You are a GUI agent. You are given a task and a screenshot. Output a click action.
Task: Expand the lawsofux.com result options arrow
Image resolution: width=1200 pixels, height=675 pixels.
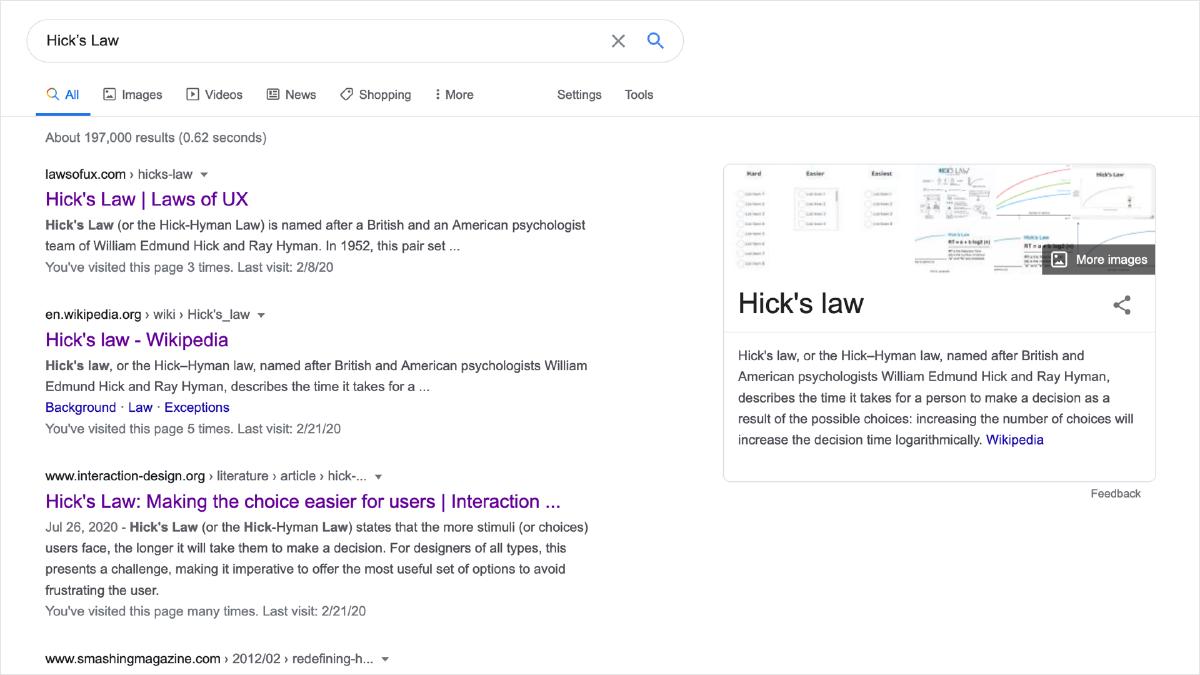click(x=204, y=175)
